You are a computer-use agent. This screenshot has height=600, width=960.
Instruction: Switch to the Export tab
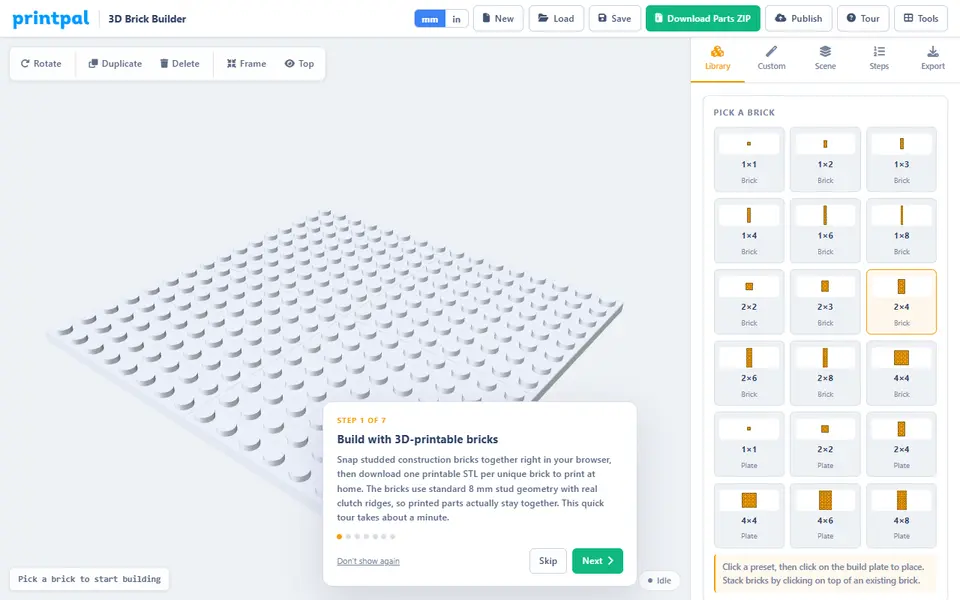click(x=933, y=58)
